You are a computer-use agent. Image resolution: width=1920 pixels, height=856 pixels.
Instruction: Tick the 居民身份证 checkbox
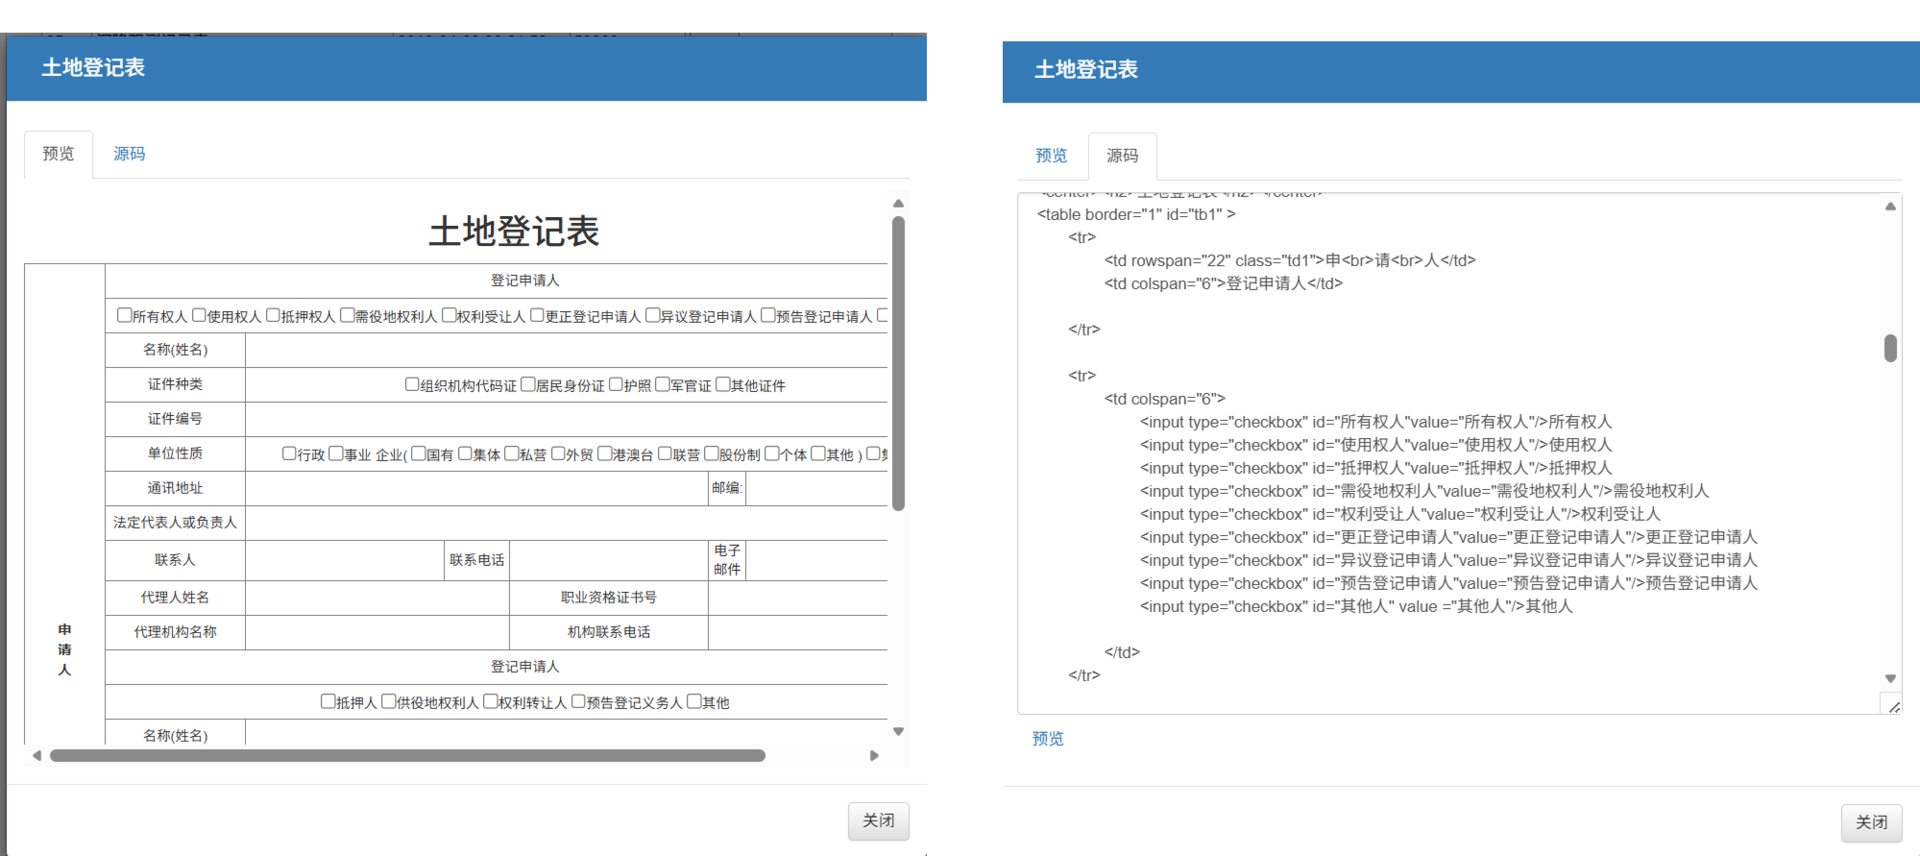pyautogui.click(x=528, y=384)
